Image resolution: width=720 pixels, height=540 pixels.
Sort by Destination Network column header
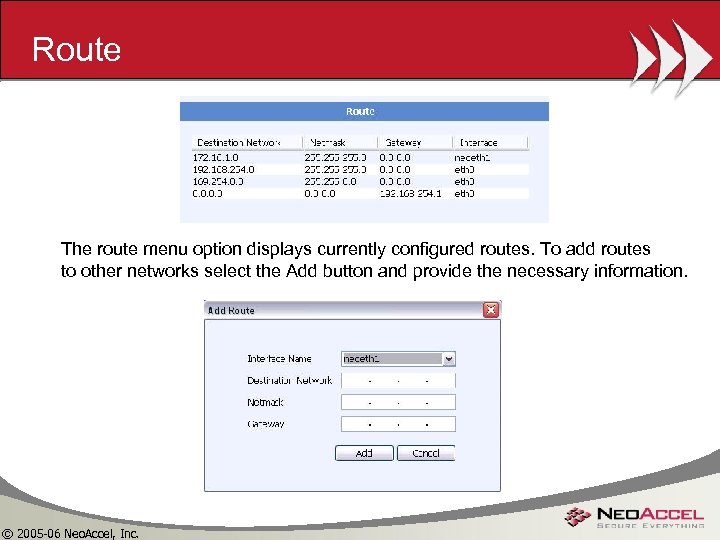[247, 143]
